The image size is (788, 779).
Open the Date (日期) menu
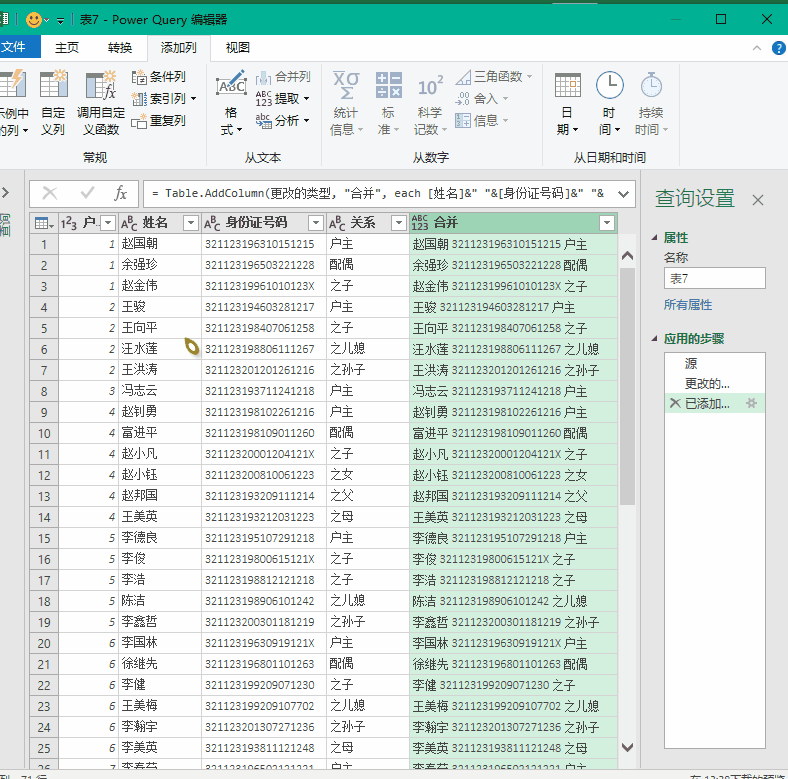point(567,103)
